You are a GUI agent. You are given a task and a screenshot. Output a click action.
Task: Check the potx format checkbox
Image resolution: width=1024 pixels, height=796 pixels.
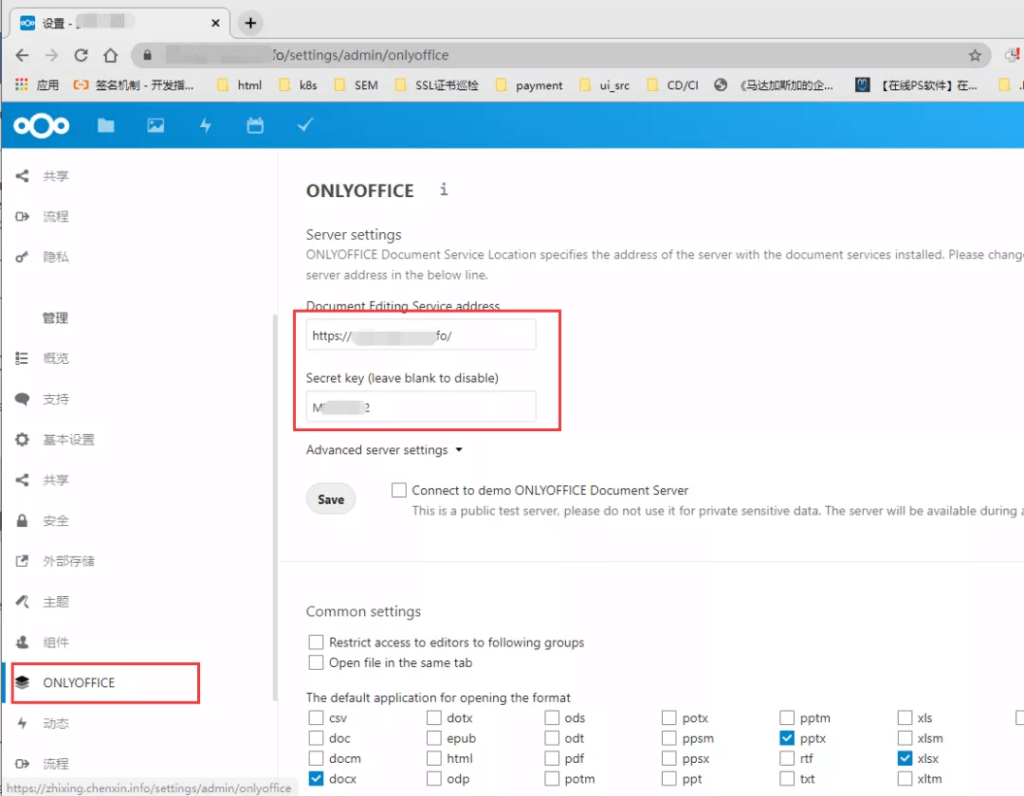[x=669, y=718]
